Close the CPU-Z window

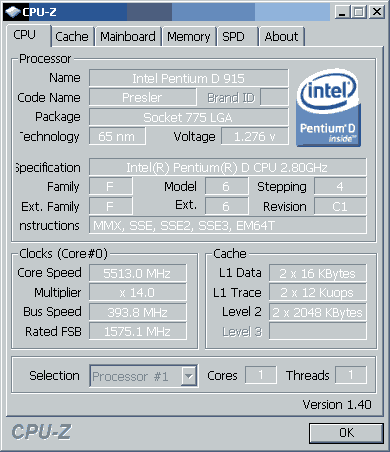coord(377,12)
